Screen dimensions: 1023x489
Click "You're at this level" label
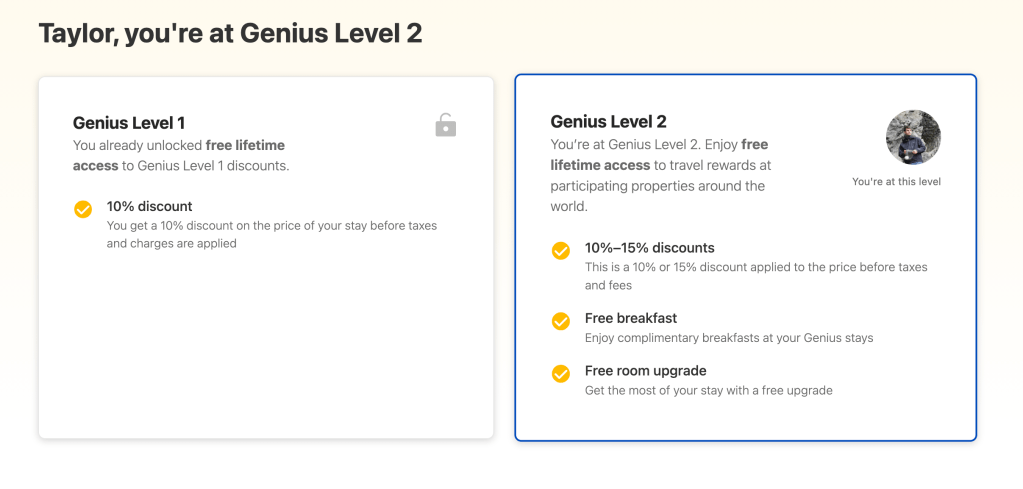tap(896, 182)
